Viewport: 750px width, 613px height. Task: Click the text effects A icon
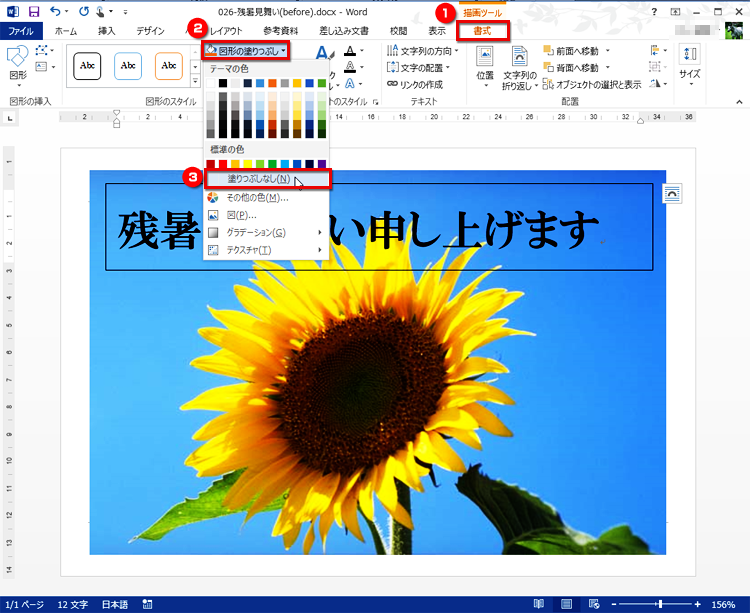tap(350, 84)
